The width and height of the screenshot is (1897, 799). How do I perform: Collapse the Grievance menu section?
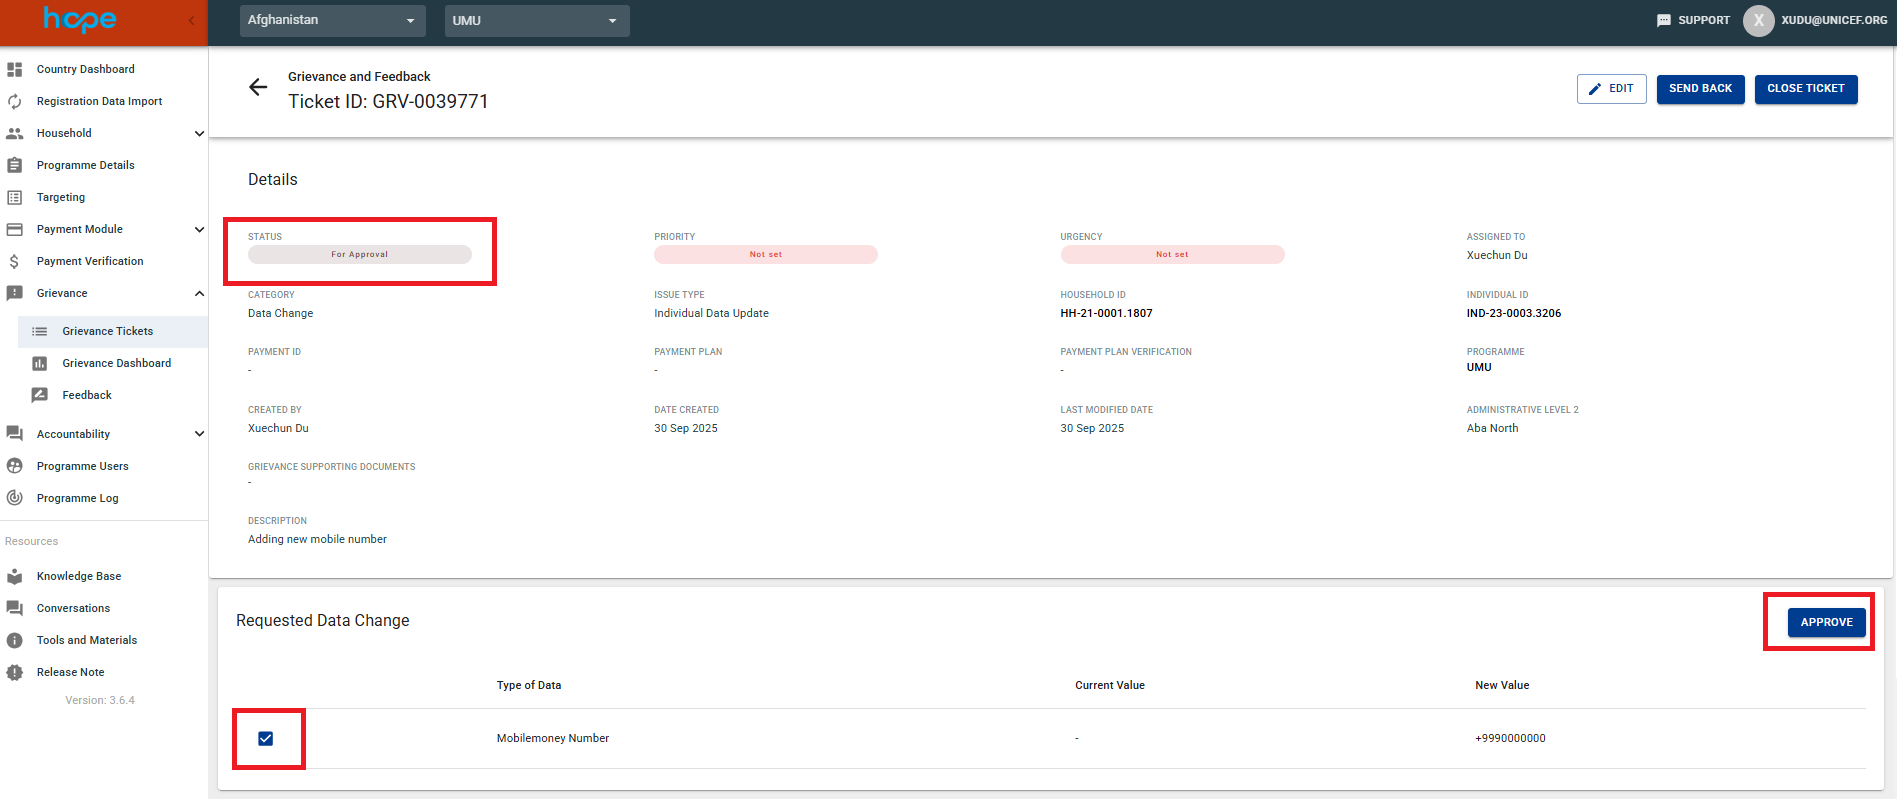199,293
